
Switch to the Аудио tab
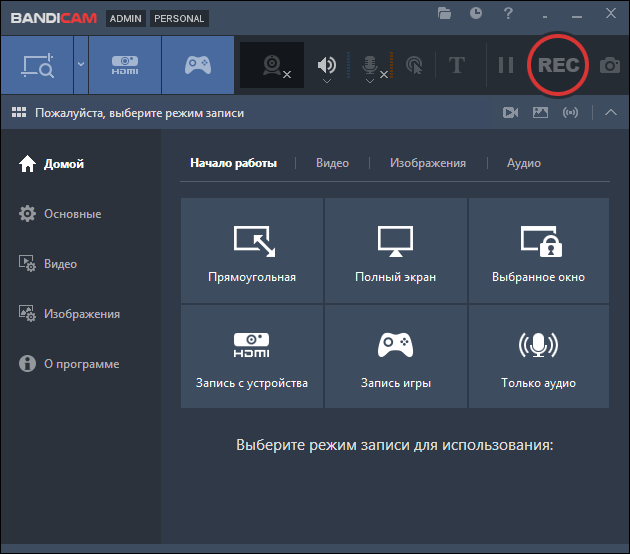tap(523, 163)
